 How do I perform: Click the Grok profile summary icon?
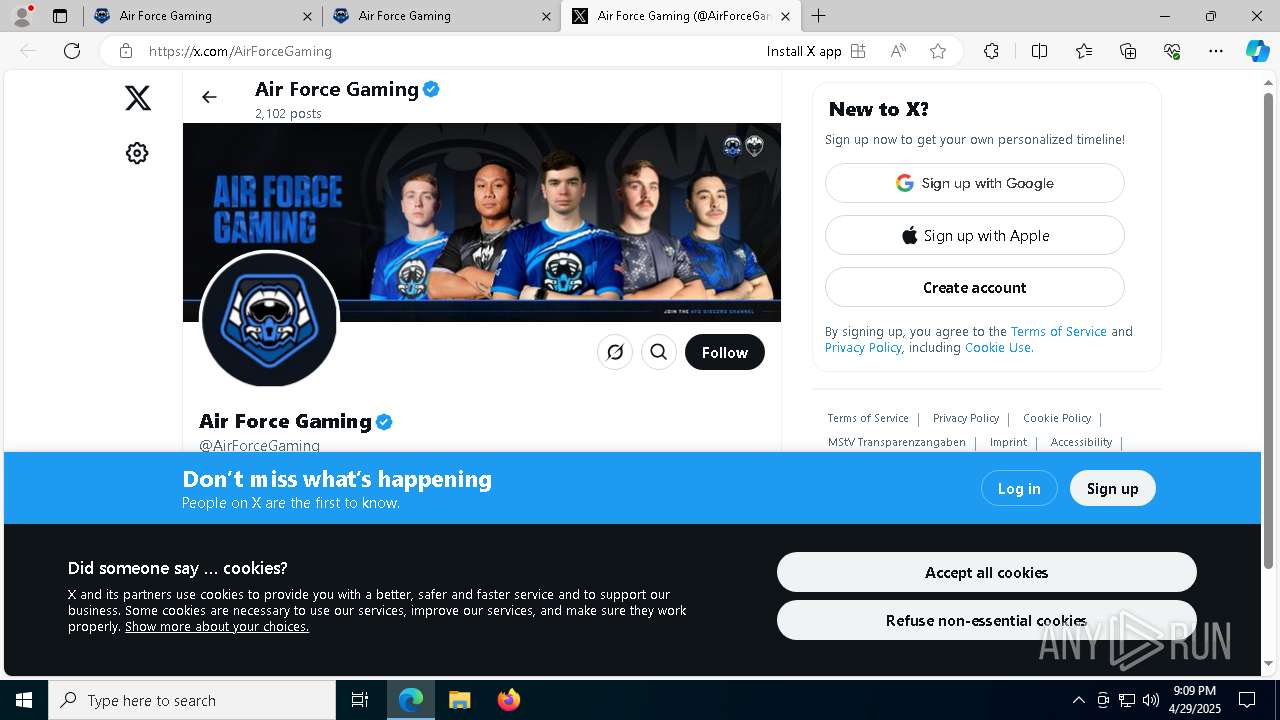click(x=615, y=352)
